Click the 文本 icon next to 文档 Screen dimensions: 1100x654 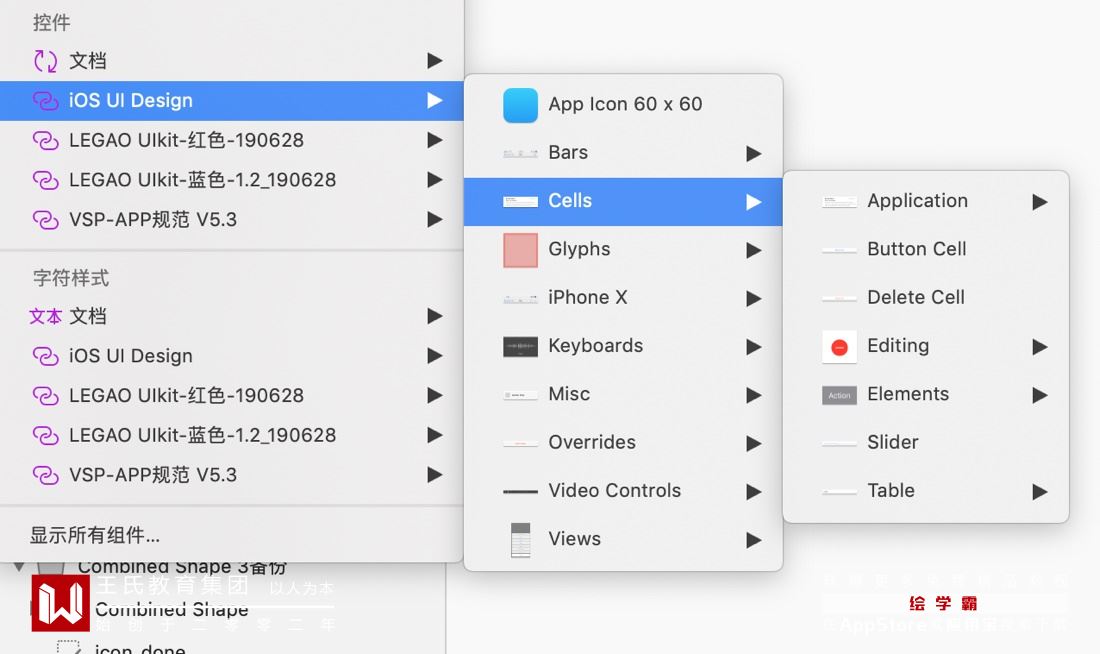[x=46, y=316]
